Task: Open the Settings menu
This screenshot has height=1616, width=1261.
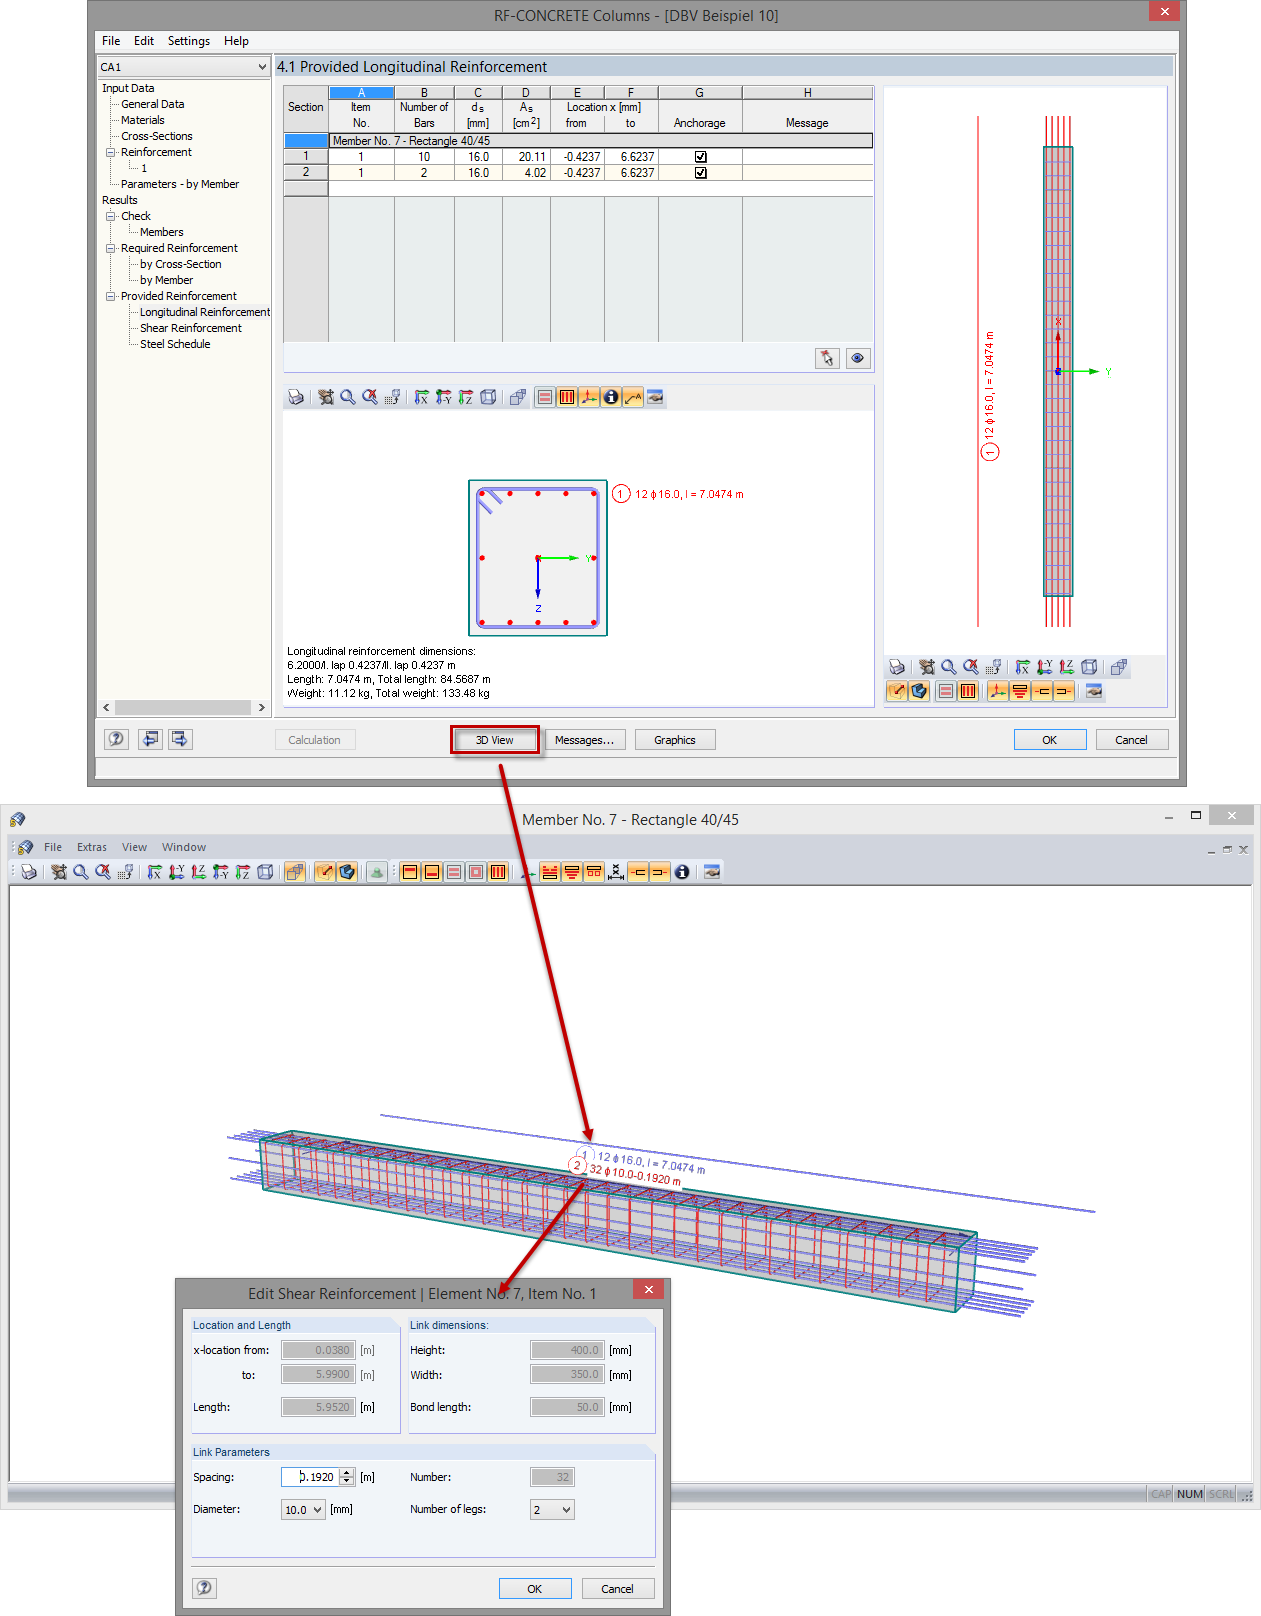Action: pos(189,41)
